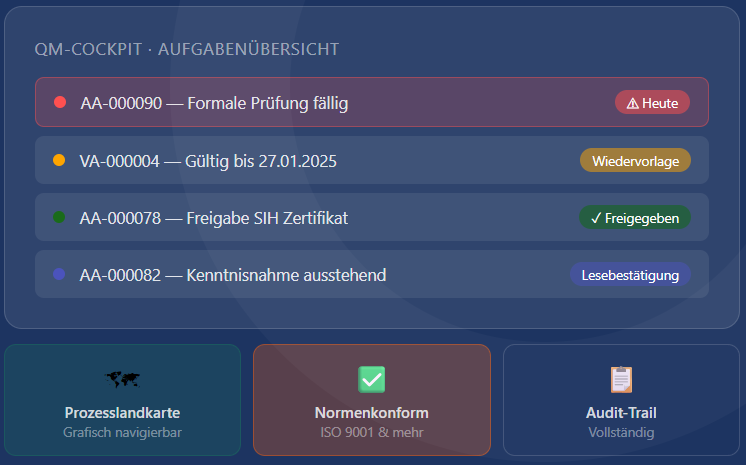
Task: Select the VA-000004 Gültig bis row
Action: click(x=372, y=160)
